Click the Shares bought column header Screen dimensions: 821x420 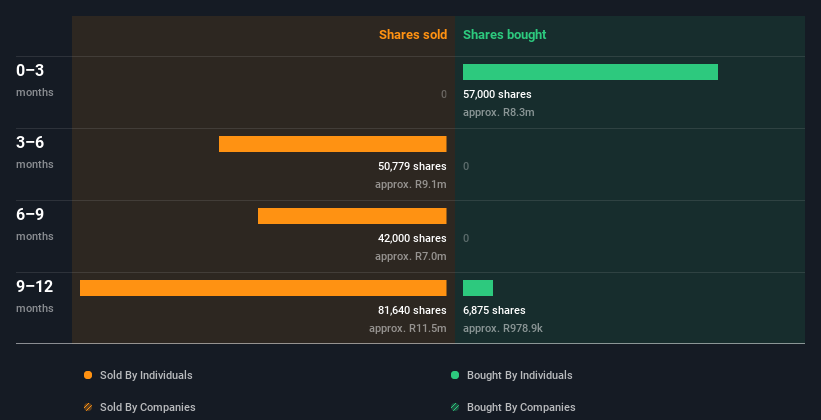(504, 35)
